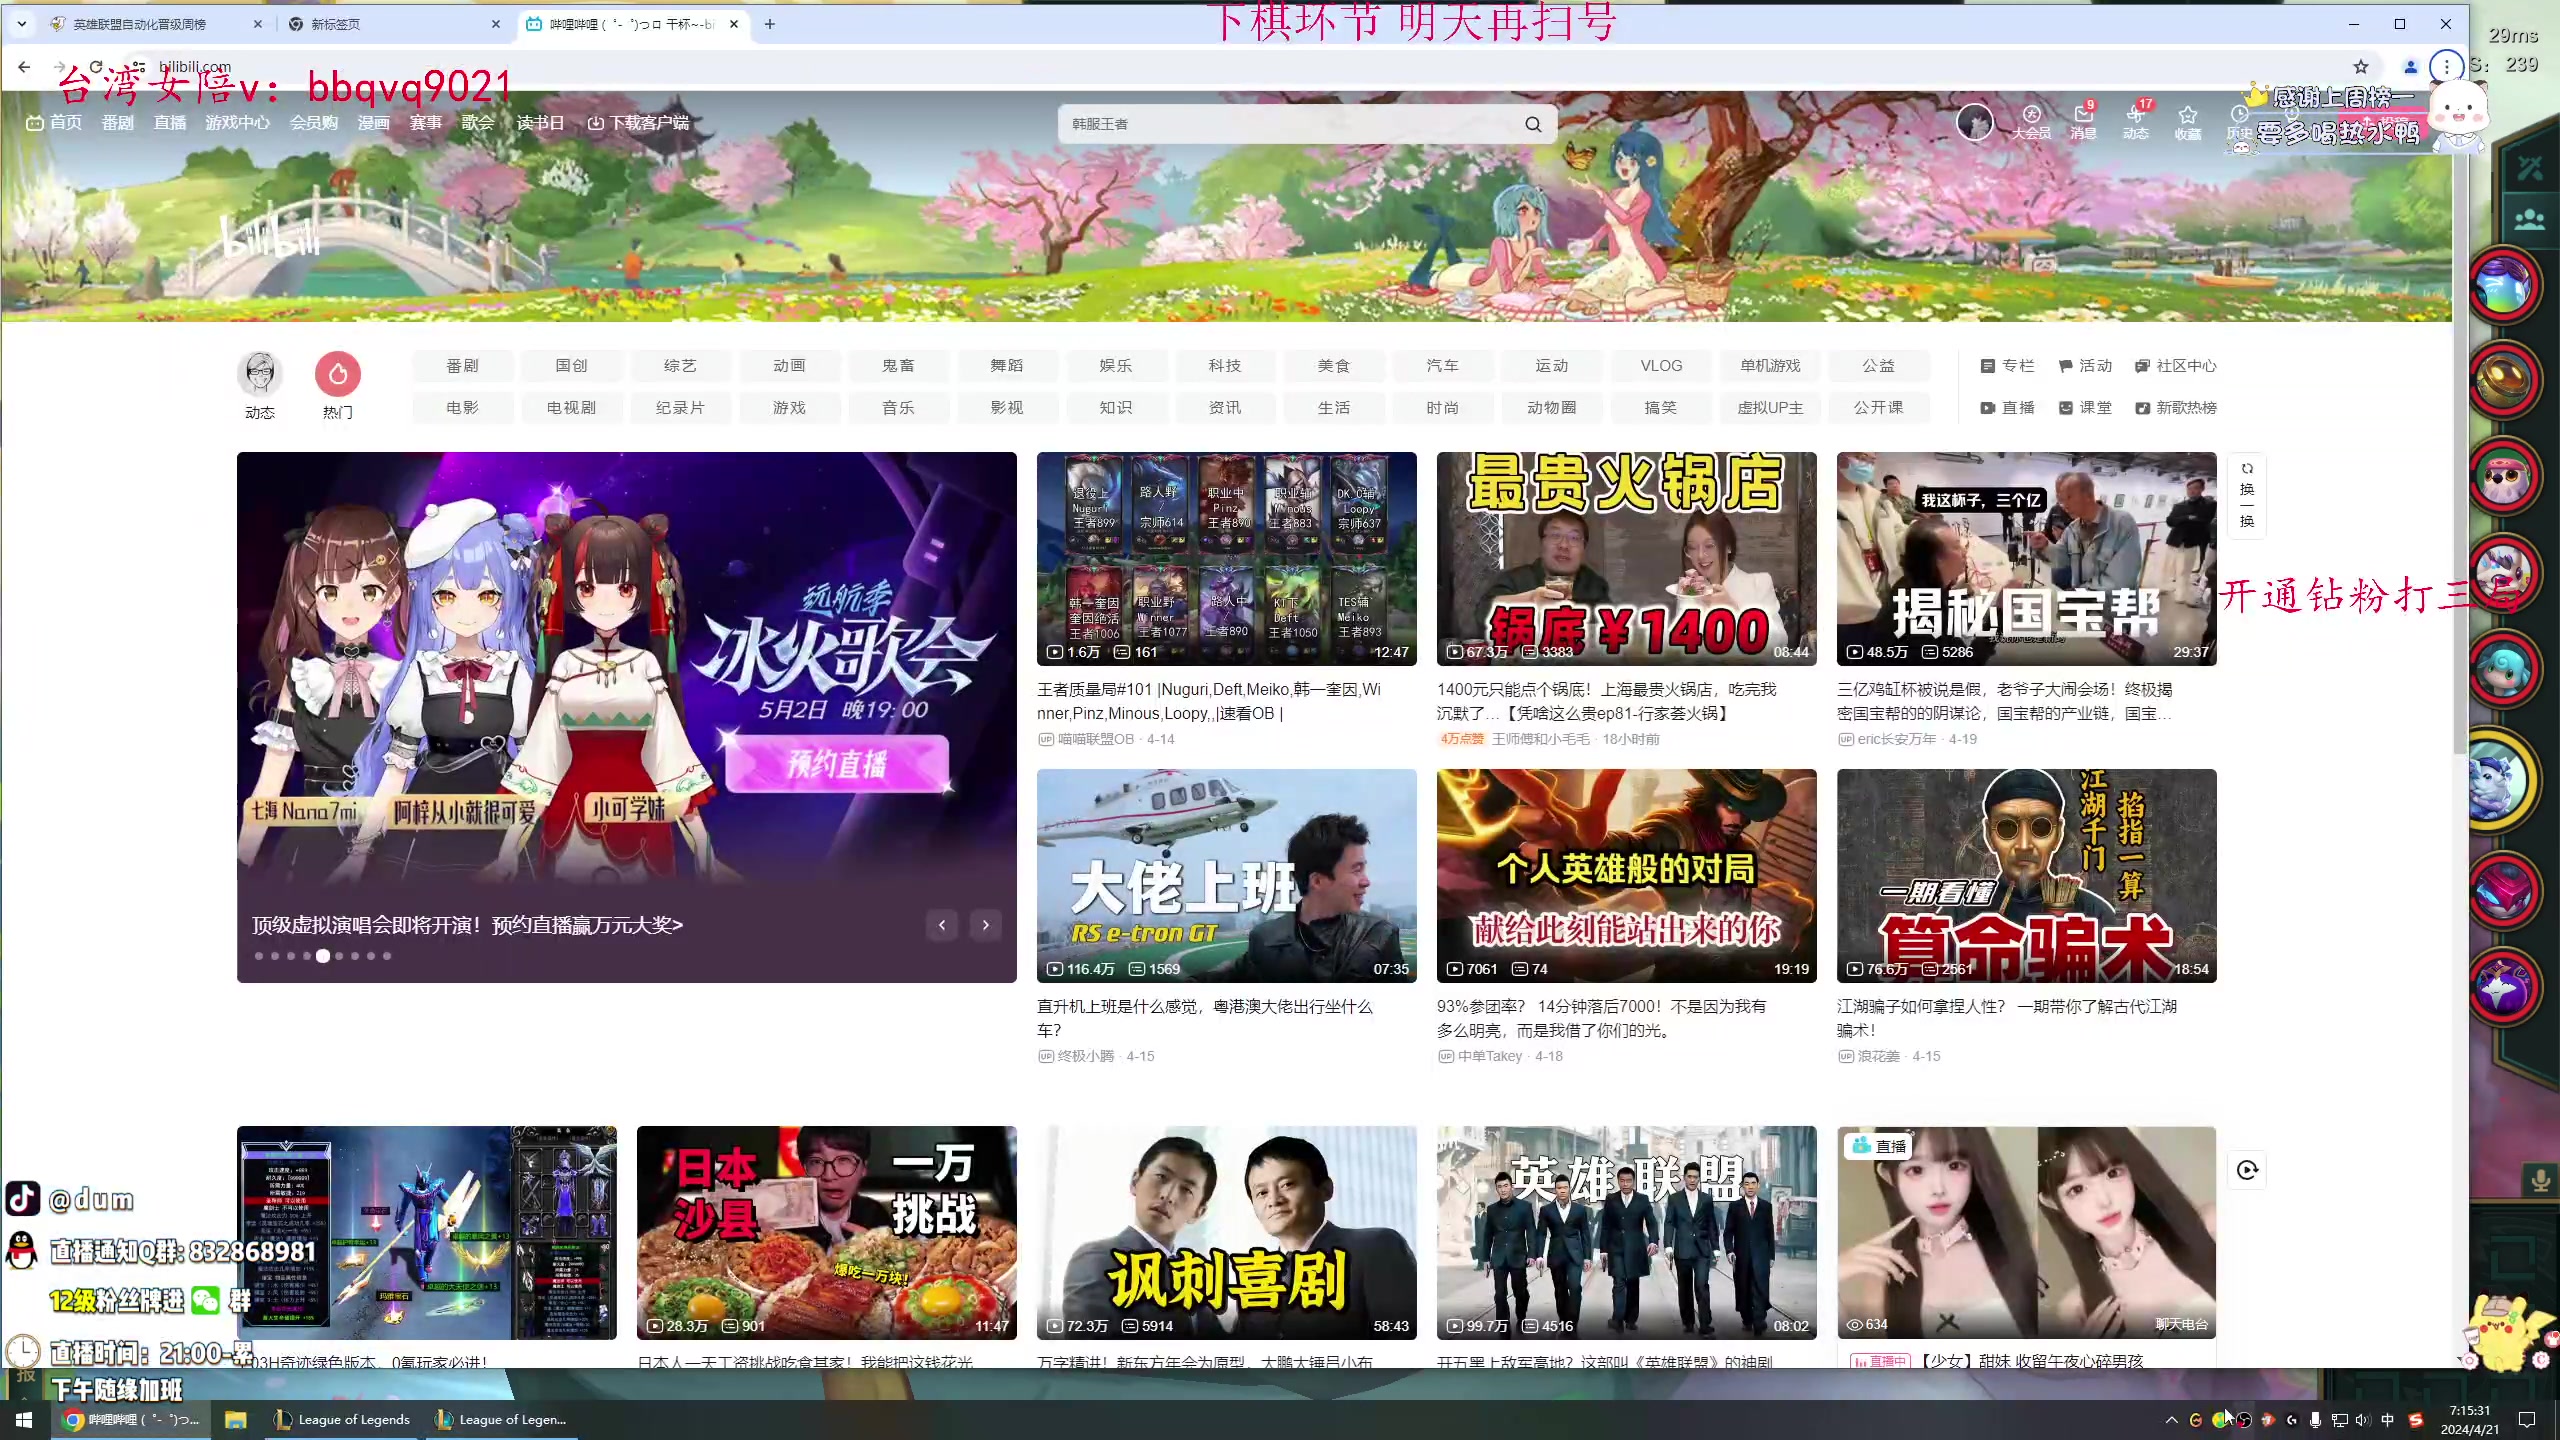Open the 揭秘国宝帮 video thumbnail
Viewport: 2560px width, 1440px height.
pos(2026,558)
